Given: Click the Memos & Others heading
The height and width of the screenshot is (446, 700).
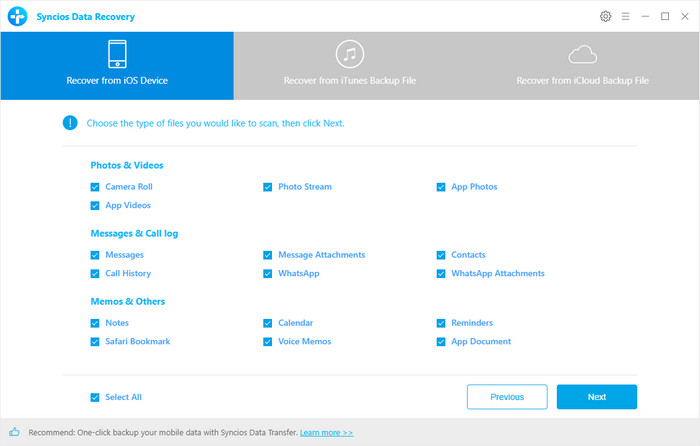Looking at the screenshot, I should [x=128, y=301].
